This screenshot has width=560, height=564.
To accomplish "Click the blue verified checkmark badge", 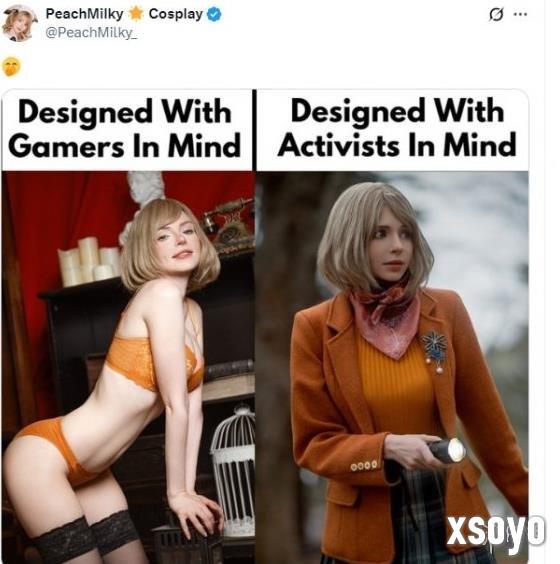I will tap(214, 14).
